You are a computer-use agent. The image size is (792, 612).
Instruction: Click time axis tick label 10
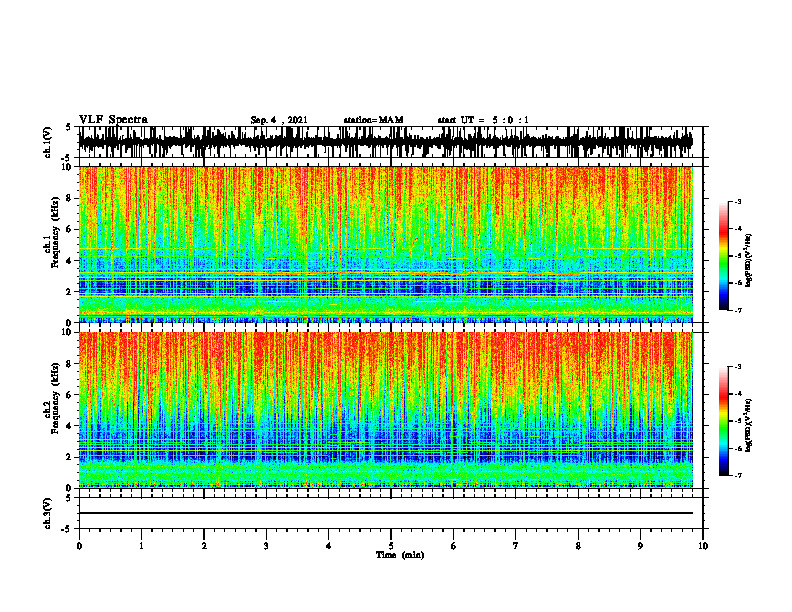(x=703, y=546)
